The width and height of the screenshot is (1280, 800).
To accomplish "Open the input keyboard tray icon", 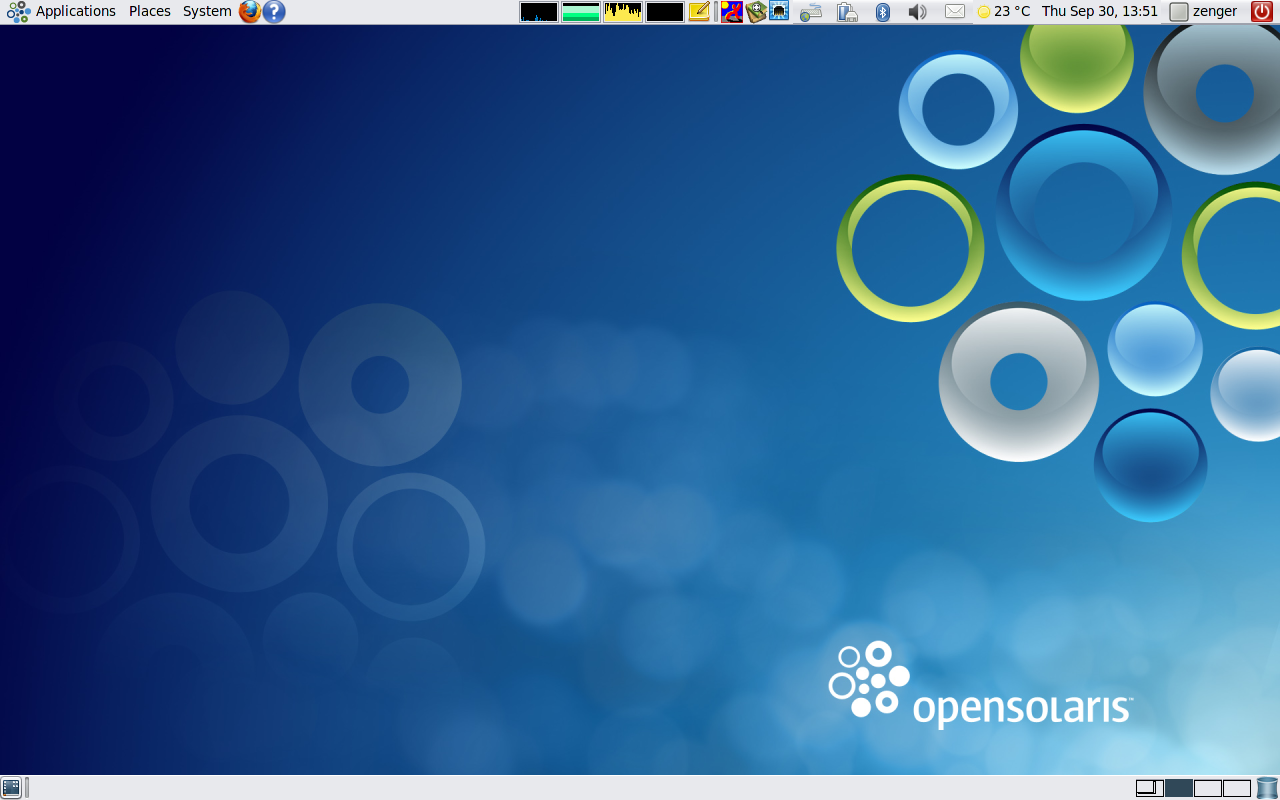I will 811,12.
